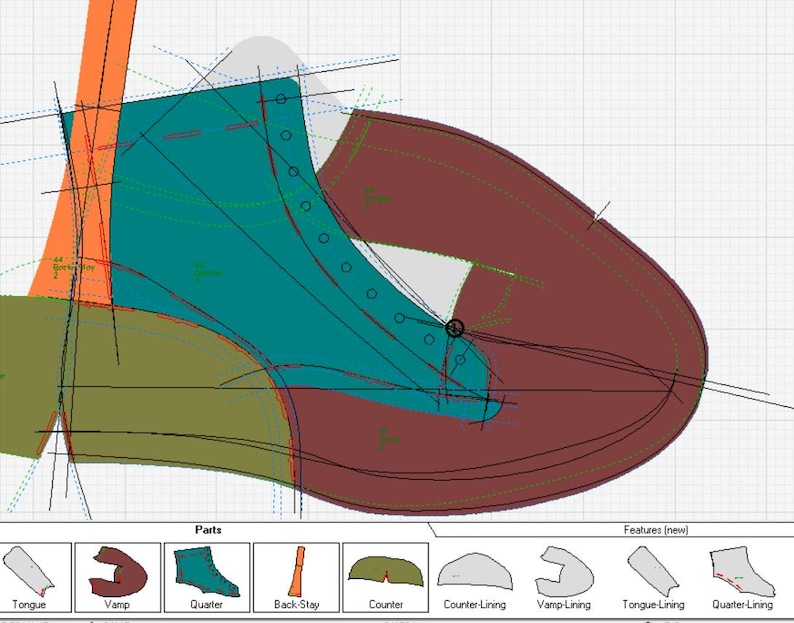The height and width of the screenshot is (623, 794).
Task: Select the Quarter part thumbnail
Action: coord(207,577)
